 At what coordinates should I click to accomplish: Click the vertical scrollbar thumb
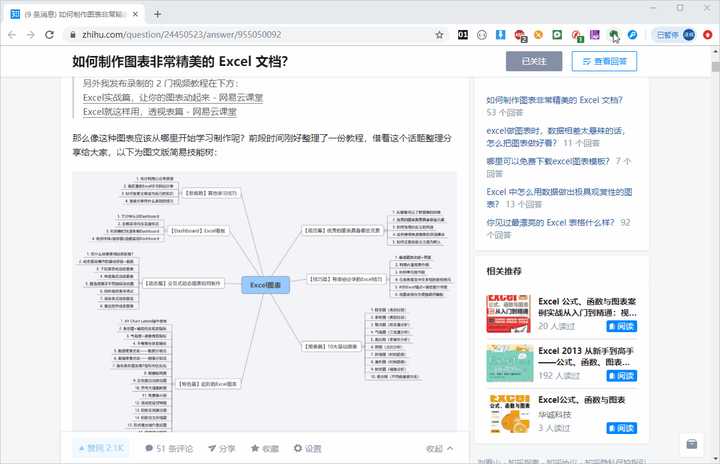click(715, 67)
